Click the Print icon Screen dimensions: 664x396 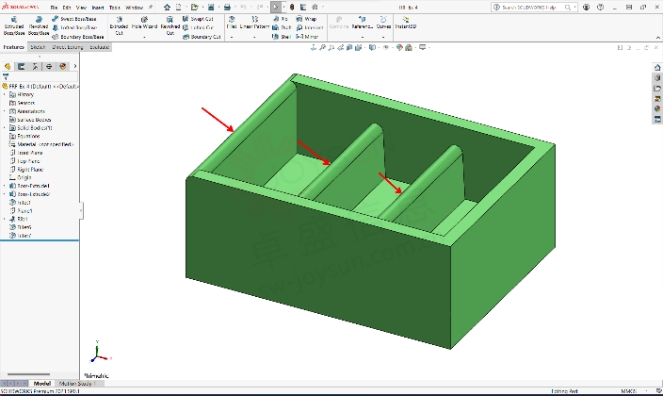[x=227, y=7]
